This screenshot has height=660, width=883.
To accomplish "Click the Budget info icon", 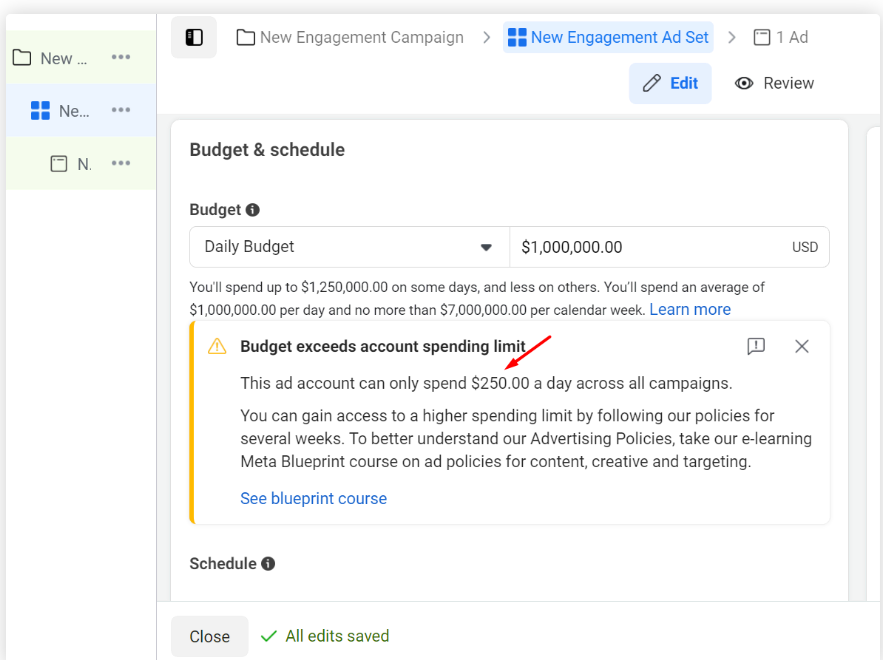I will coord(253,210).
